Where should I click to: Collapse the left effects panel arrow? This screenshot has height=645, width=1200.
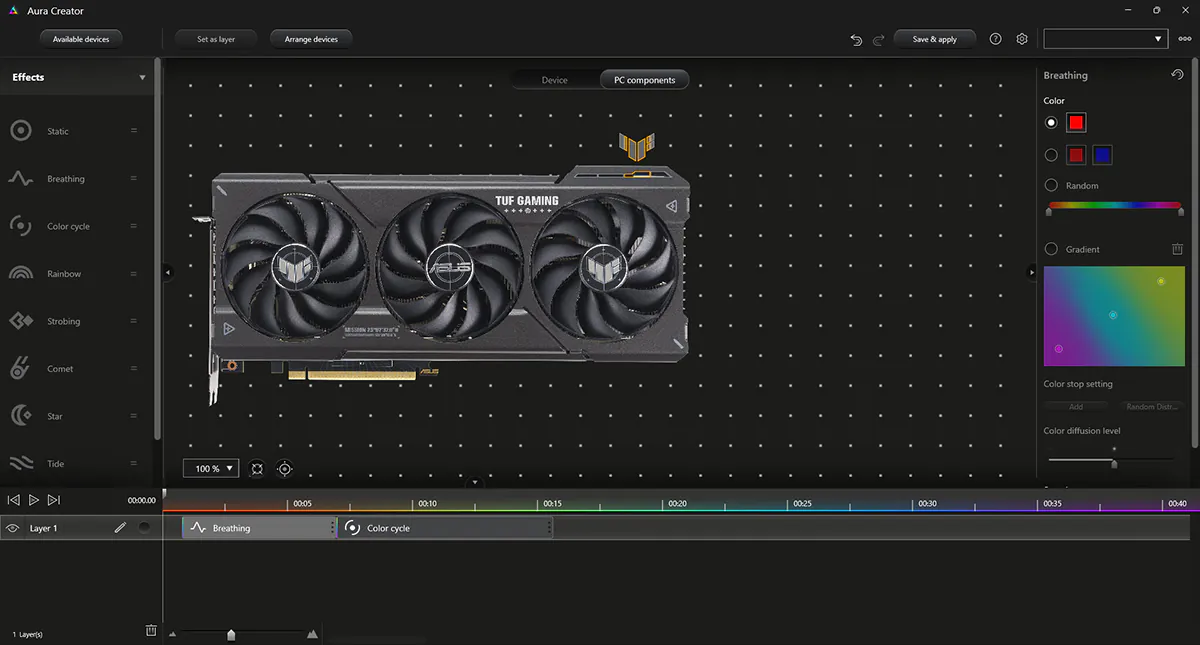(167, 272)
